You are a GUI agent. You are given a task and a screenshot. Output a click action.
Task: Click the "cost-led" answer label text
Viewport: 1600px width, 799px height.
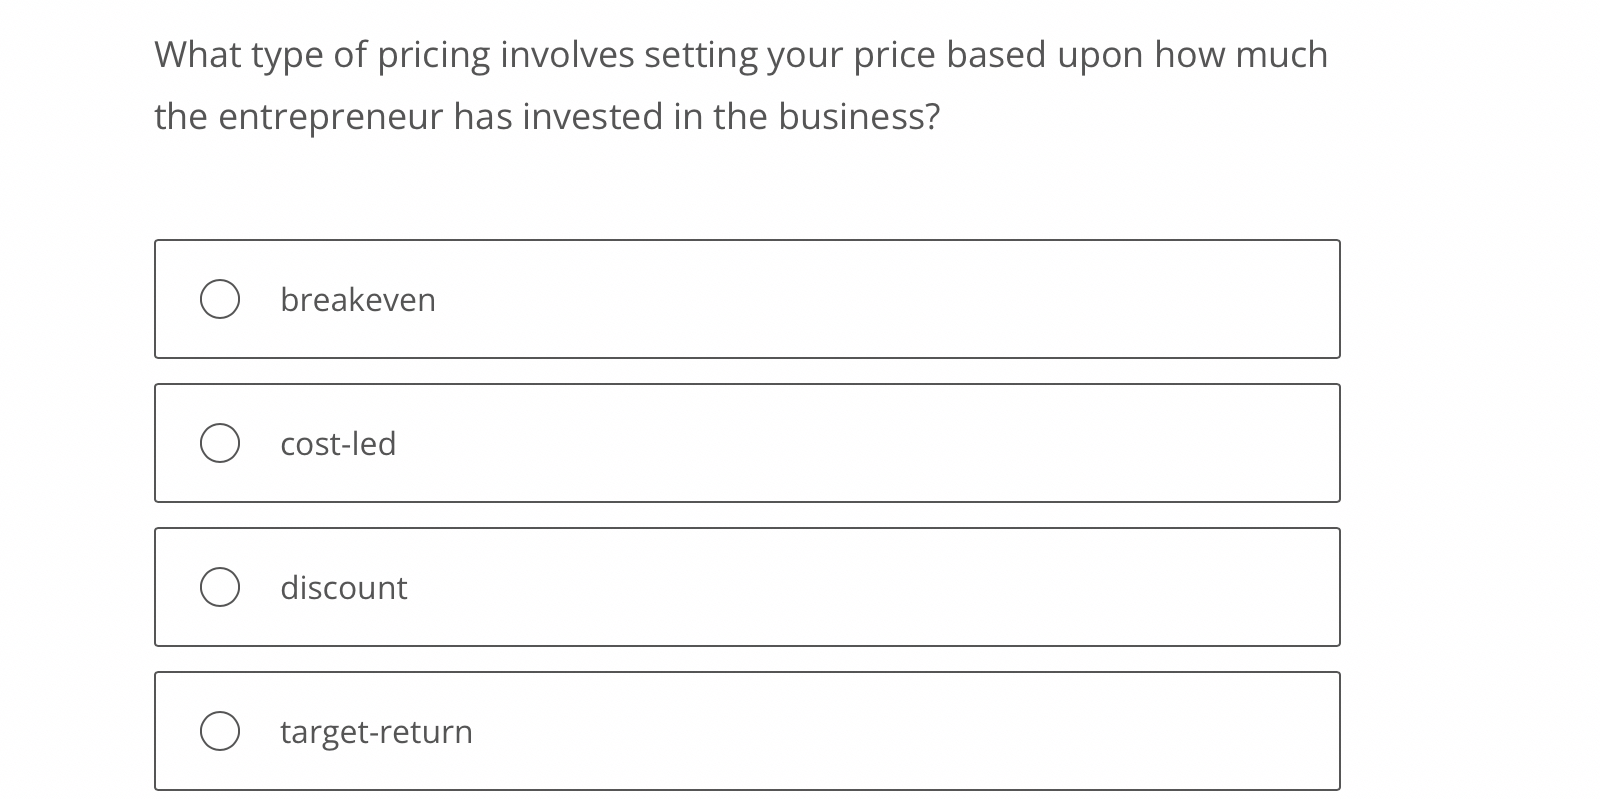pyautogui.click(x=338, y=444)
